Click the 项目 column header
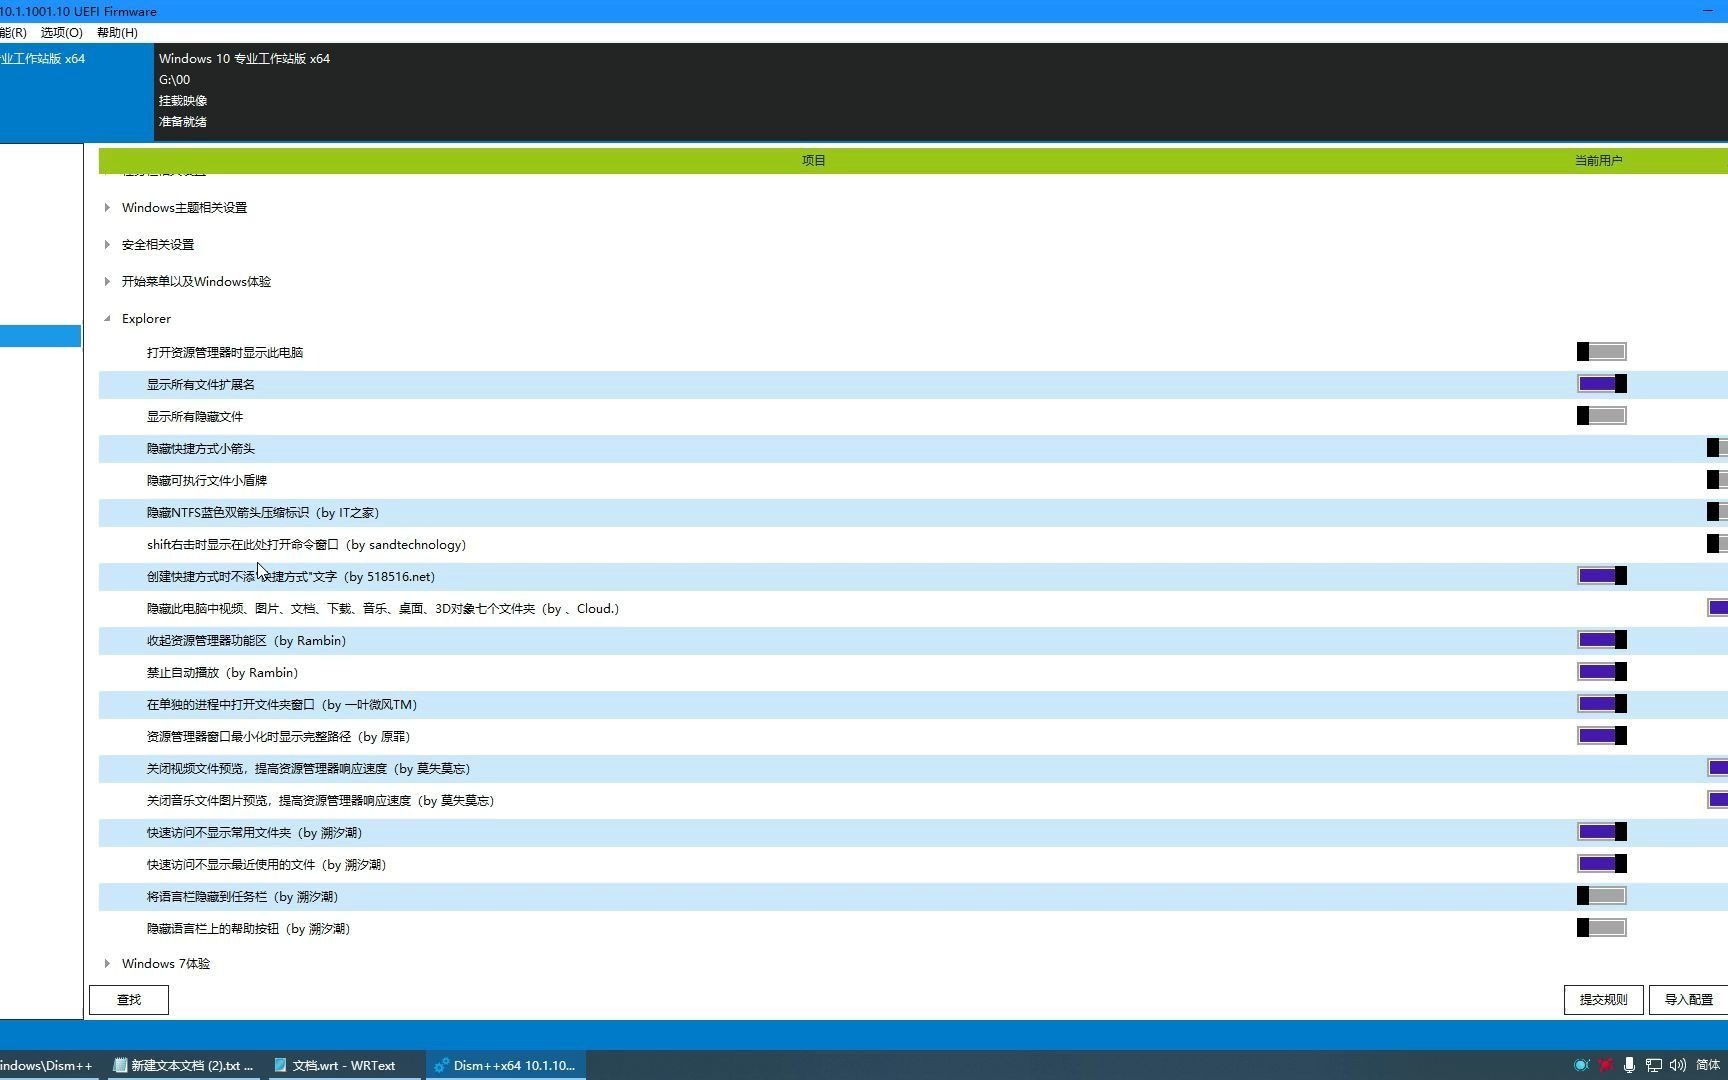The height and width of the screenshot is (1080, 1728). pos(813,160)
